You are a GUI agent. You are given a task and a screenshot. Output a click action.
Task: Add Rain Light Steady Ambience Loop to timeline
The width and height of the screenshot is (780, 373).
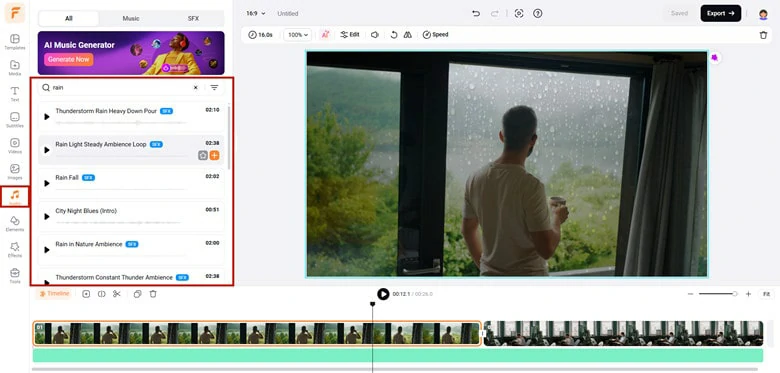pos(214,156)
